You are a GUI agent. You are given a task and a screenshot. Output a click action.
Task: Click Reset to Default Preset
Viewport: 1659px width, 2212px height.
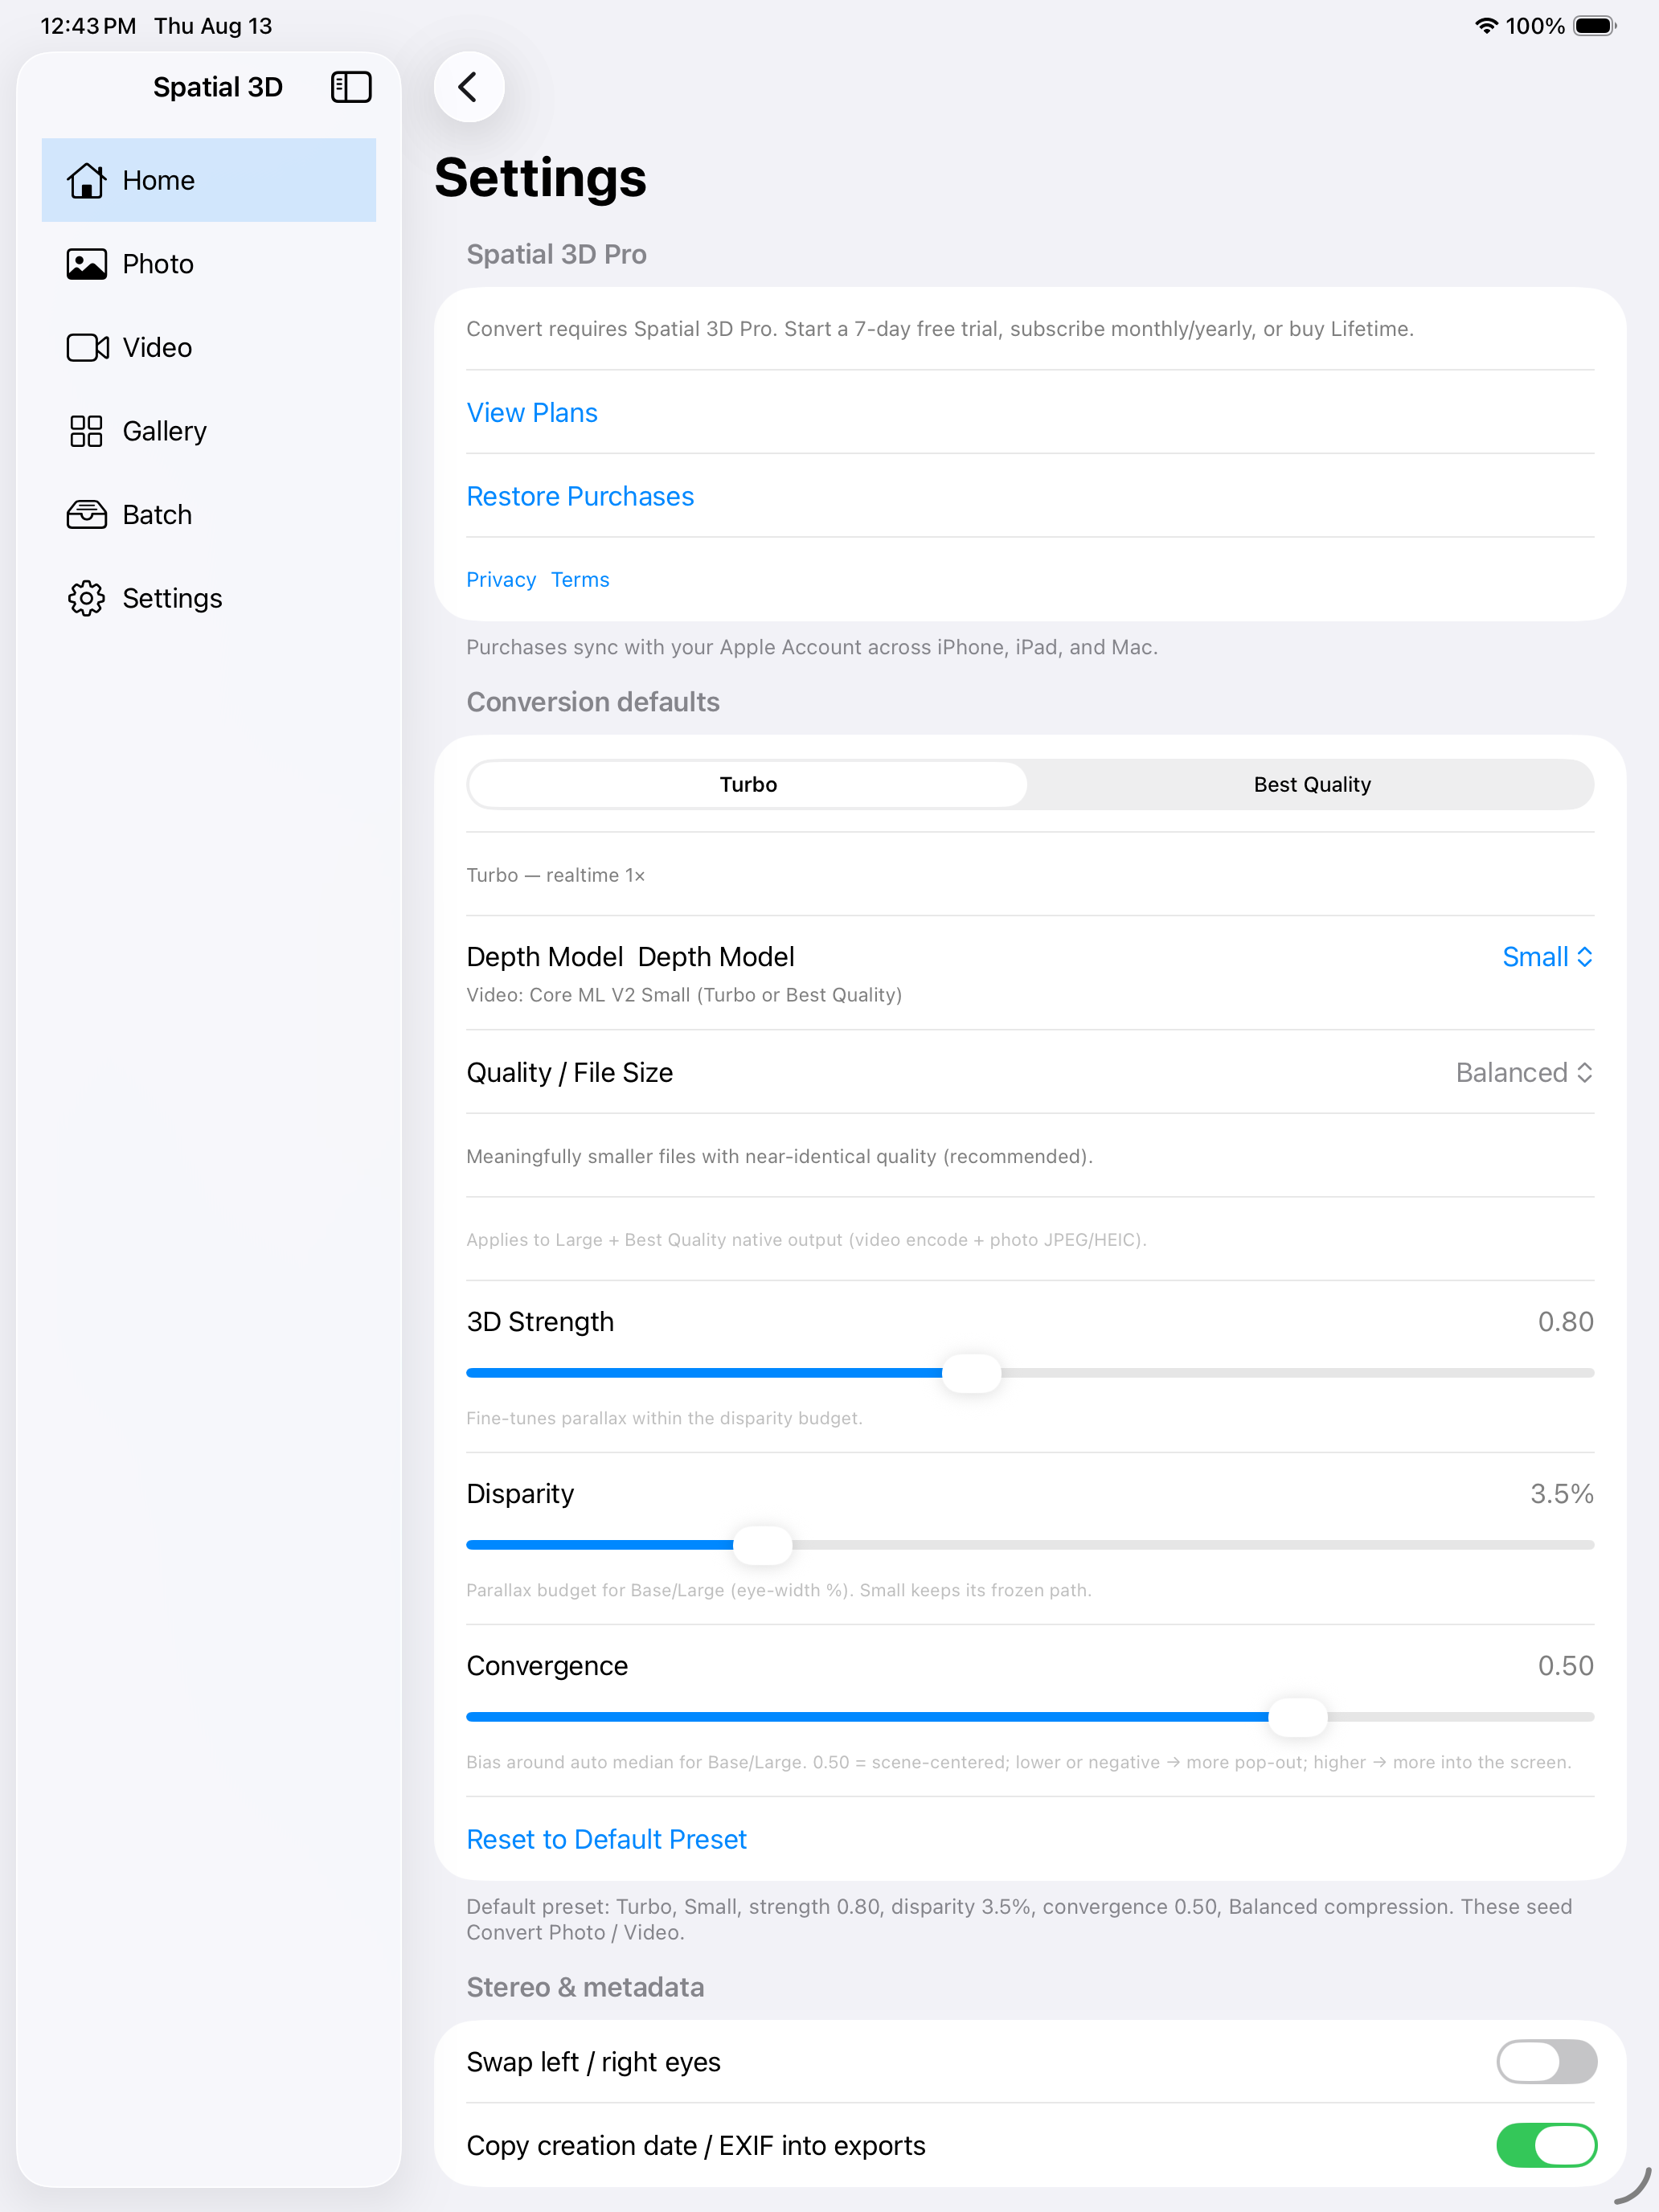pos(607,1839)
